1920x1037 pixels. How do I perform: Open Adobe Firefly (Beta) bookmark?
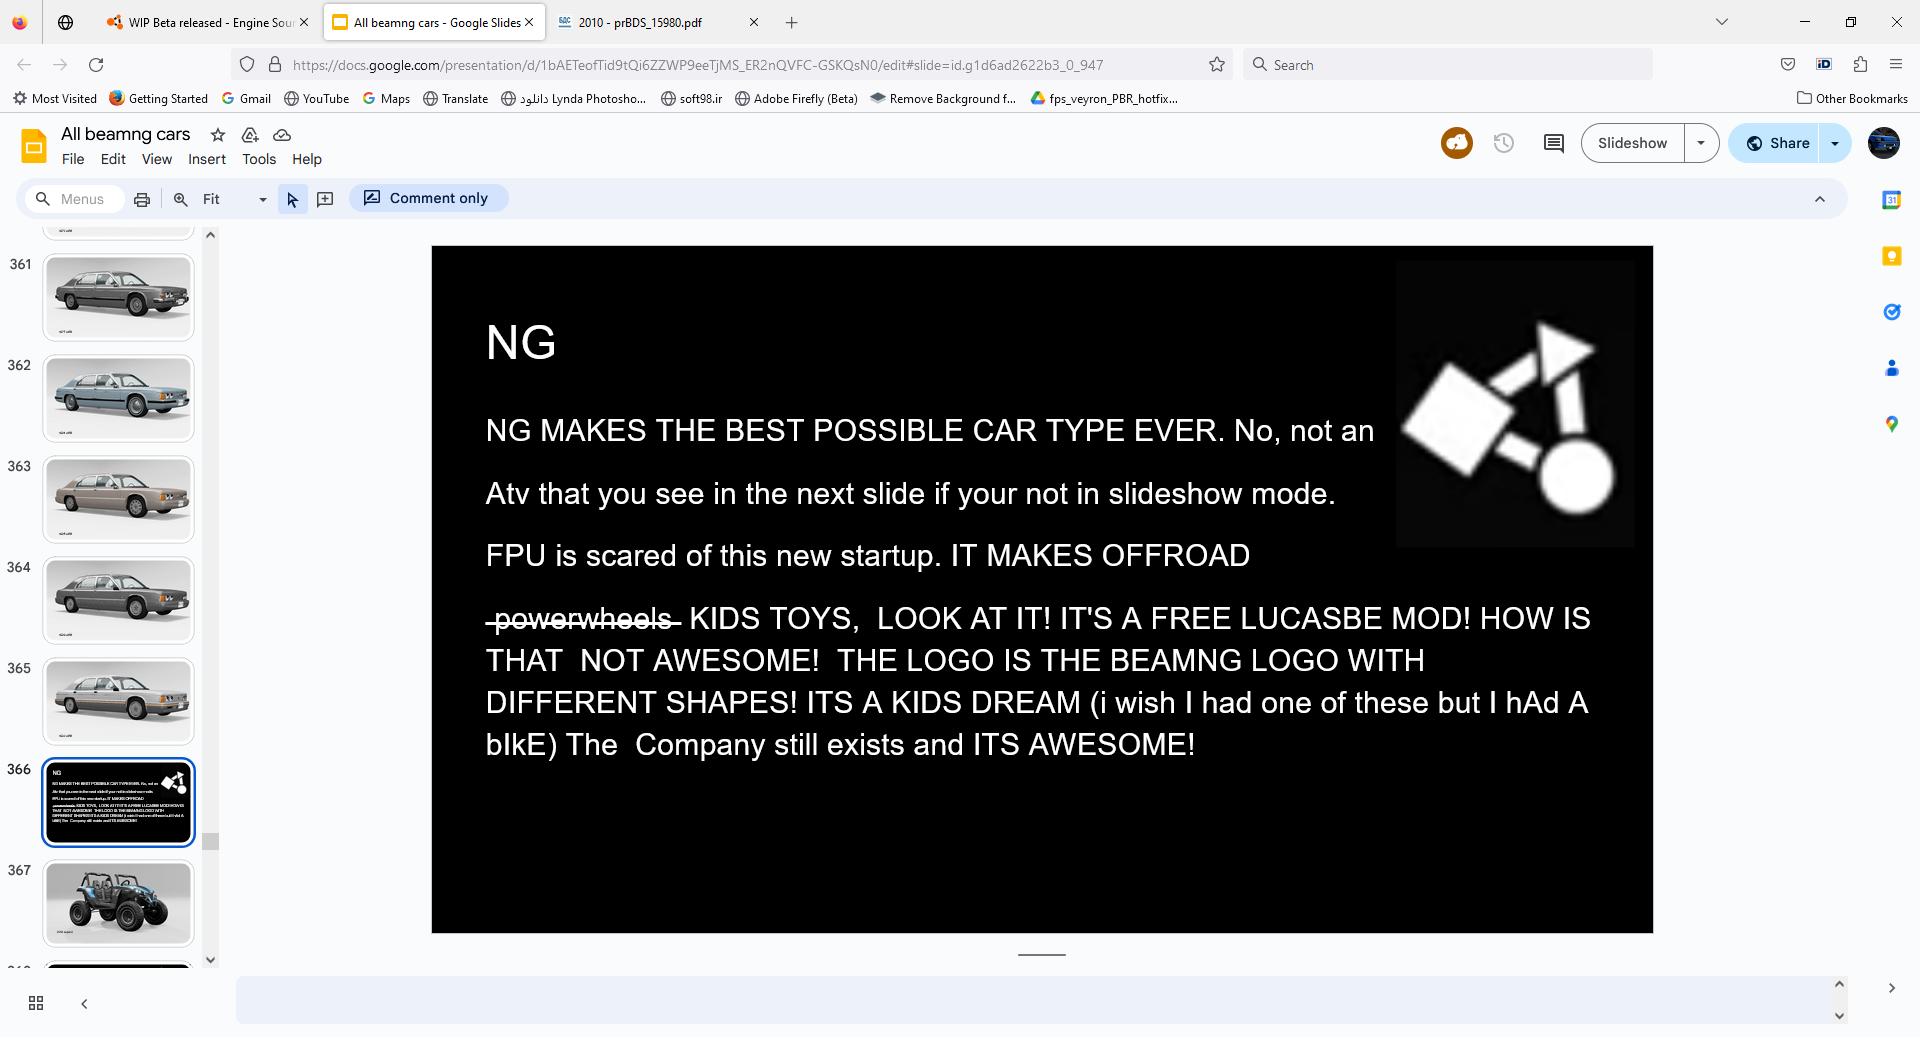(796, 98)
